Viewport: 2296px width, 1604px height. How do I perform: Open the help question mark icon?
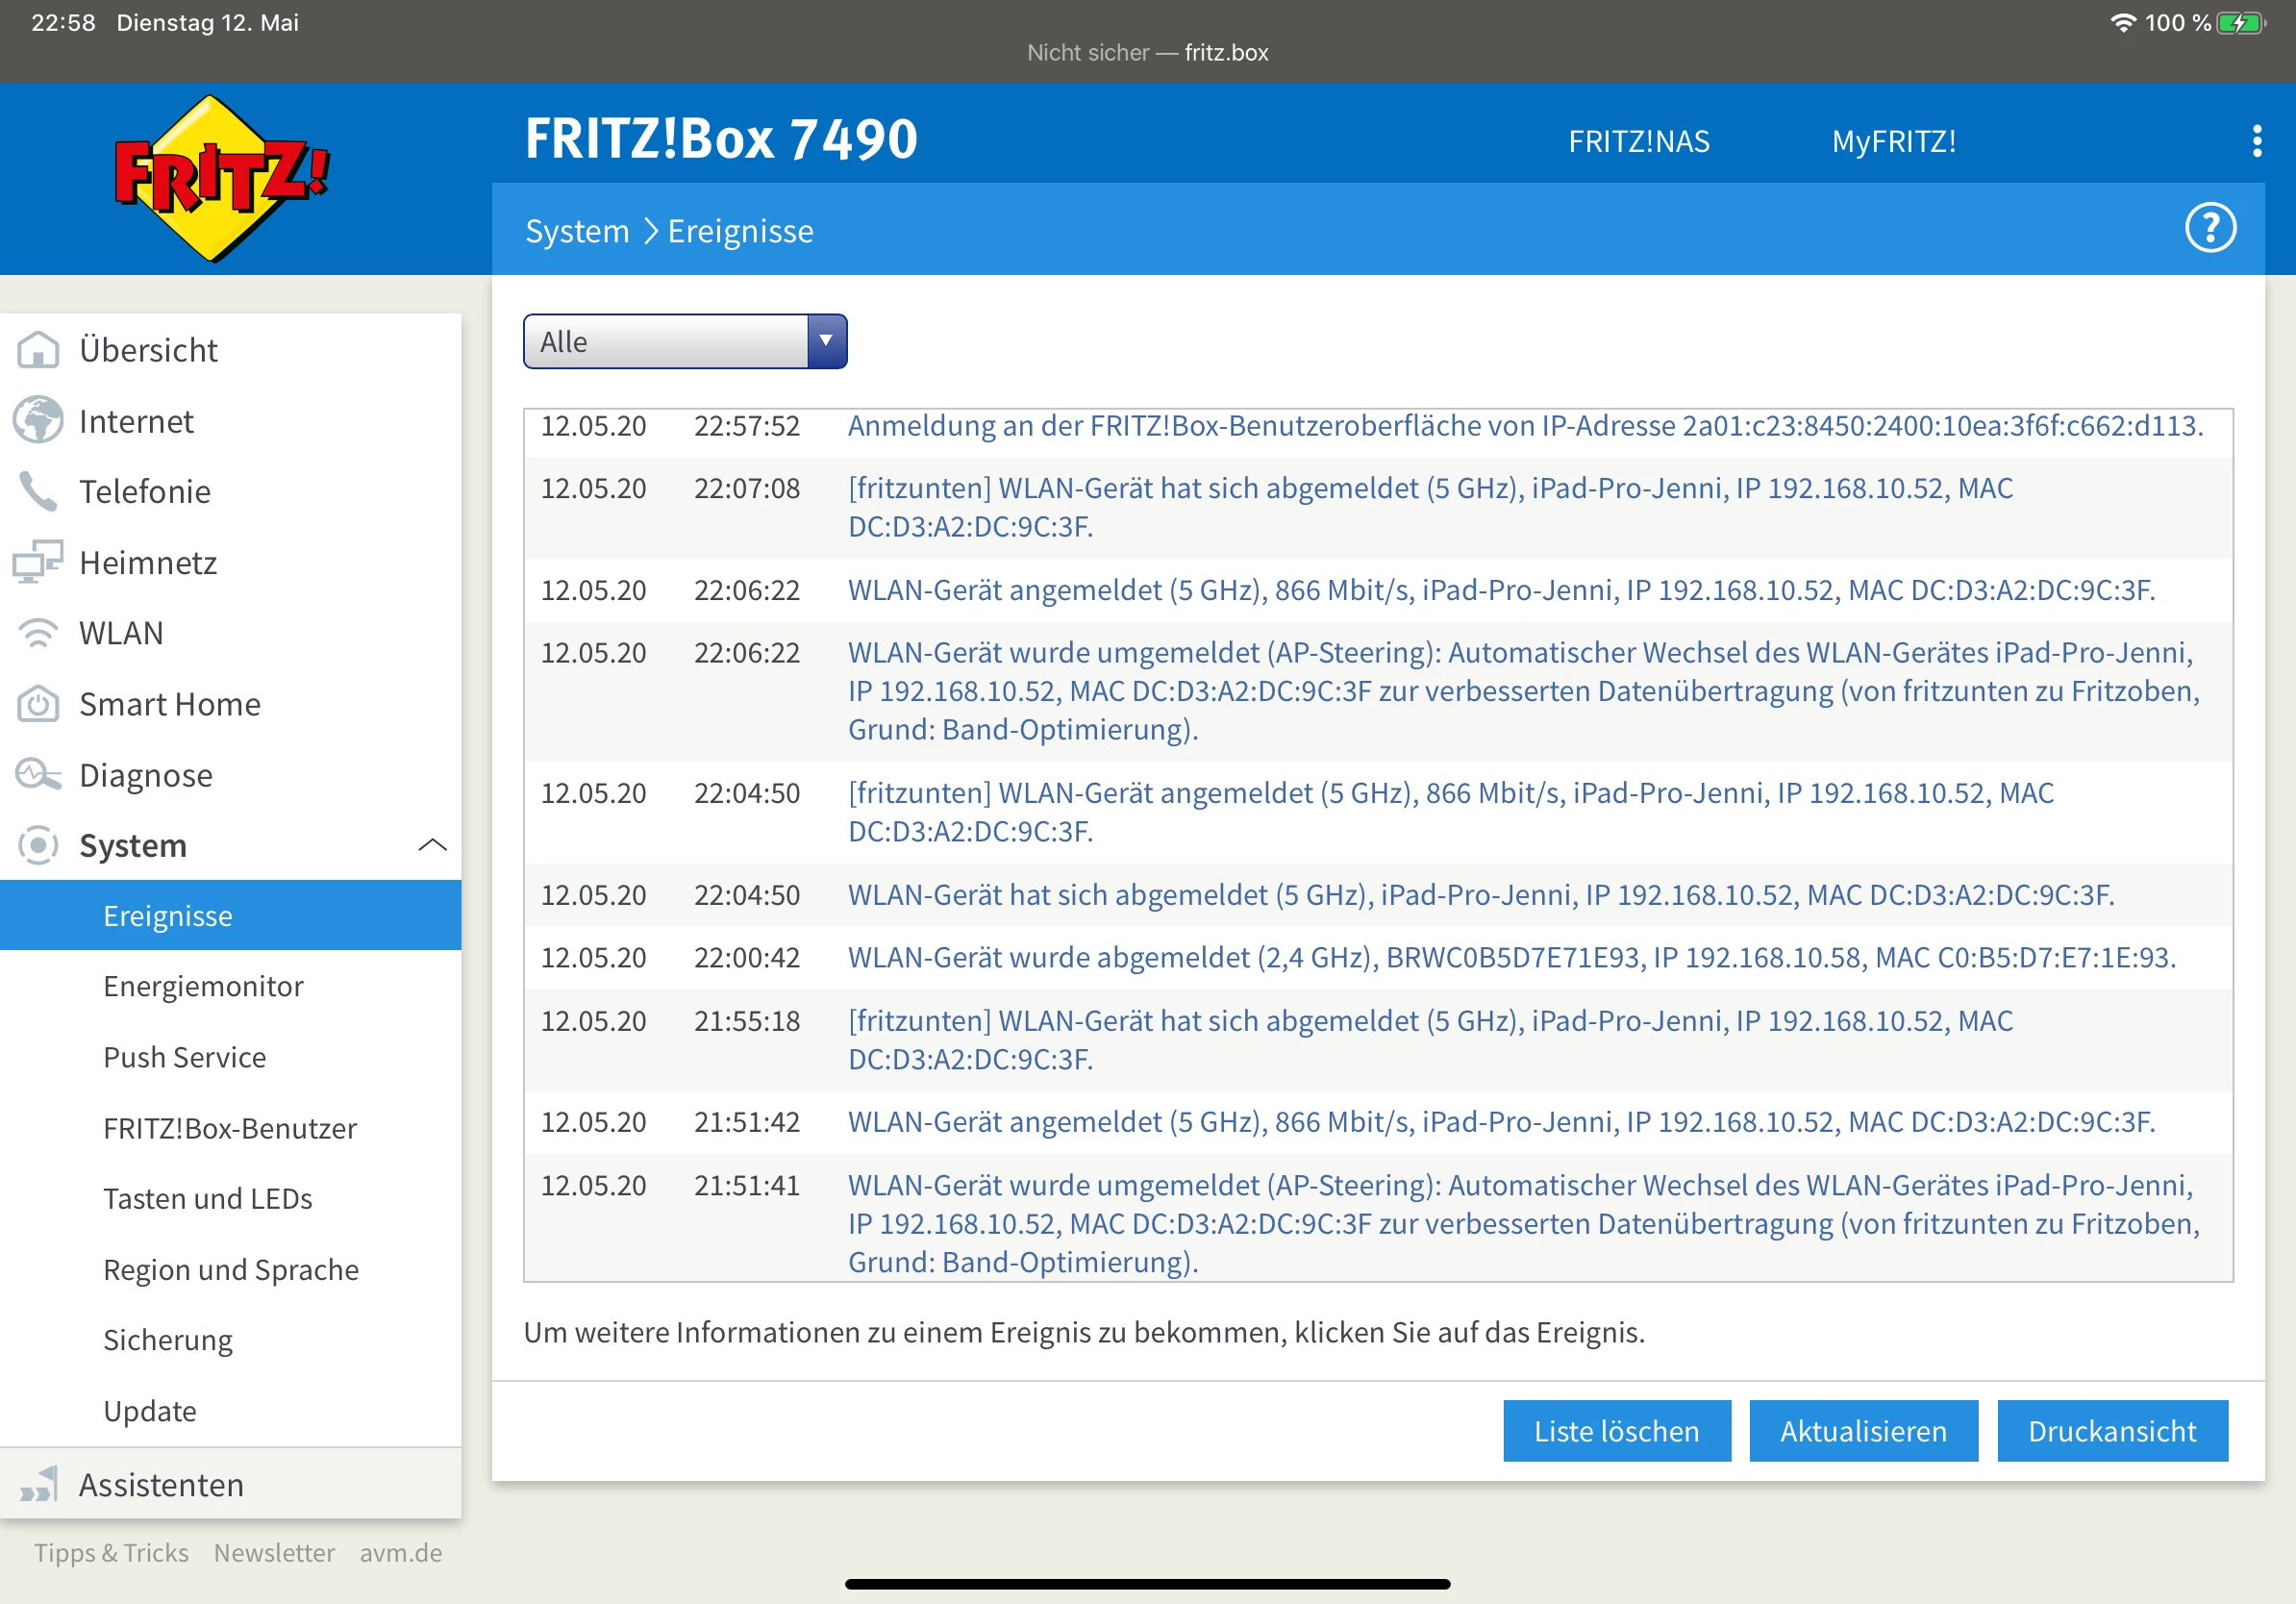tap(2209, 229)
